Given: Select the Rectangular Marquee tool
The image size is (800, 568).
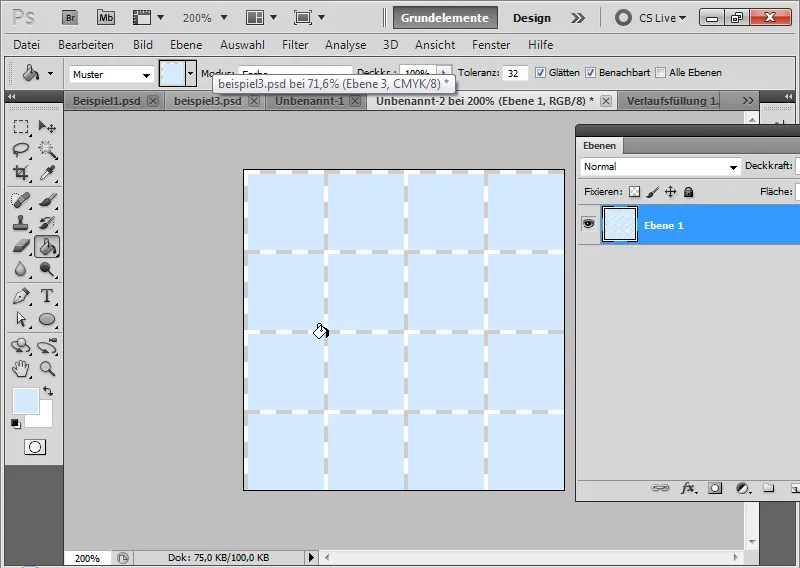Looking at the screenshot, I should (21, 127).
